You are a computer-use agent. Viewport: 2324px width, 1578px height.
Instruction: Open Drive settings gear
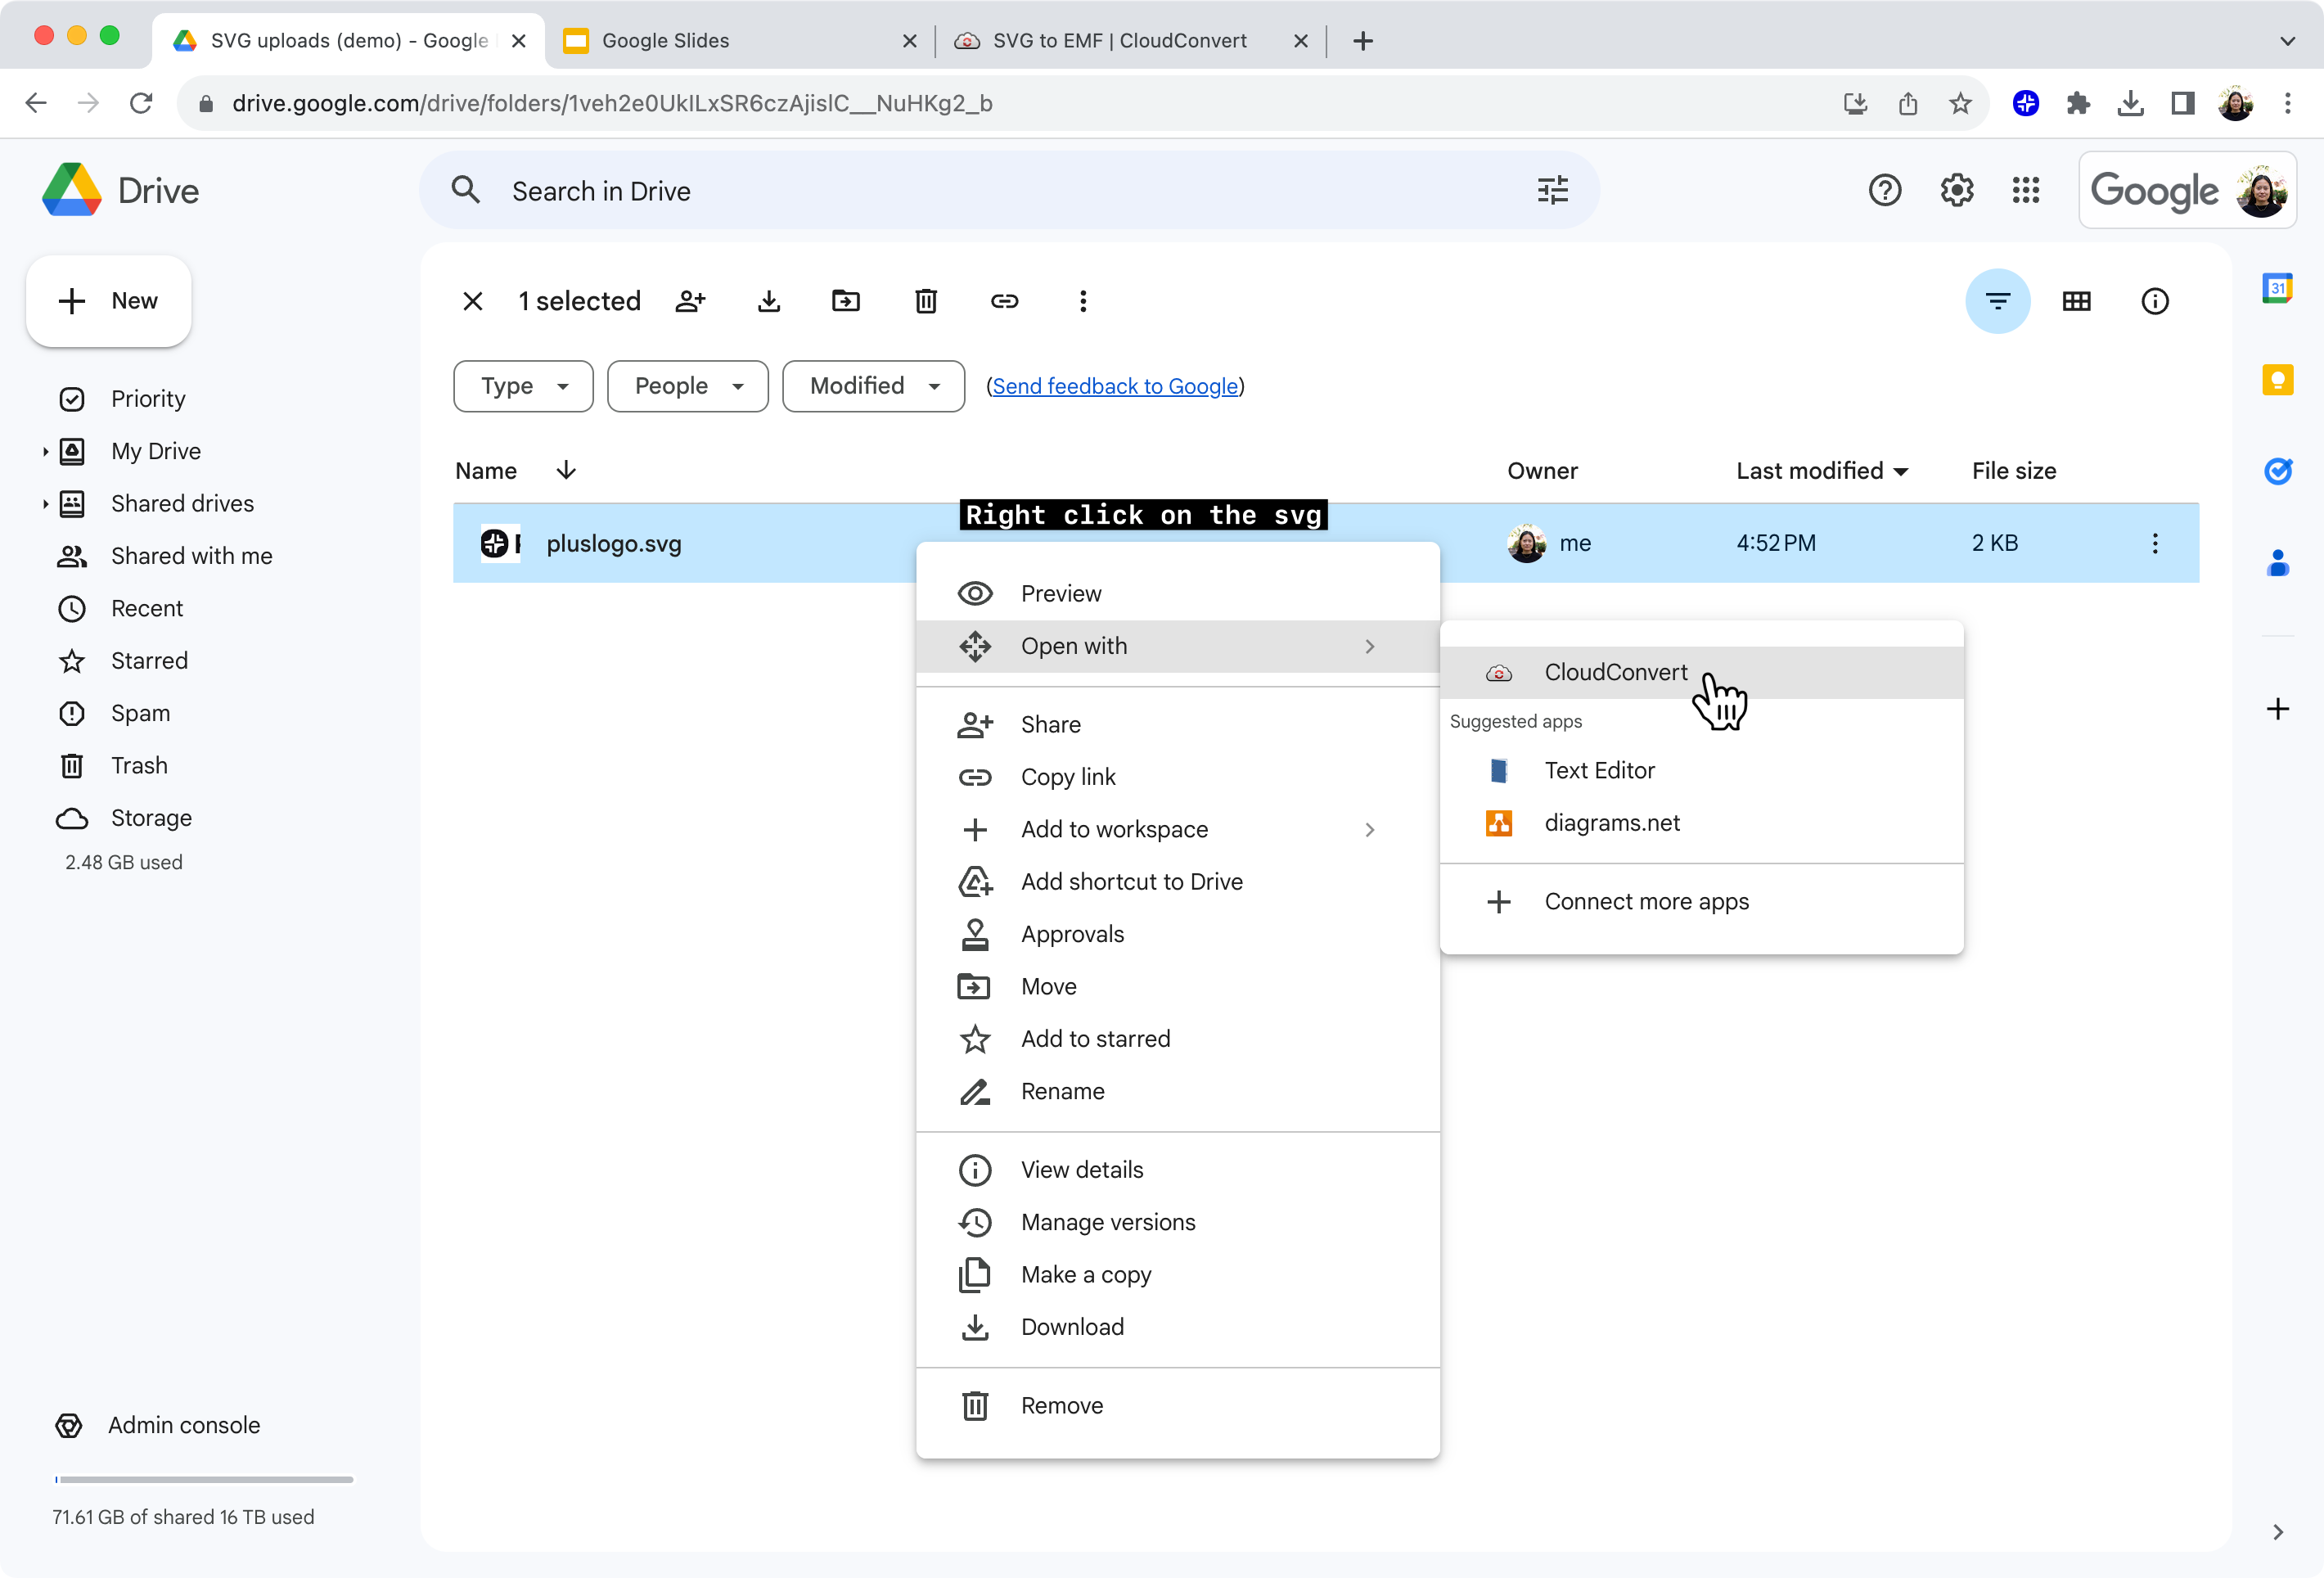[1956, 190]
